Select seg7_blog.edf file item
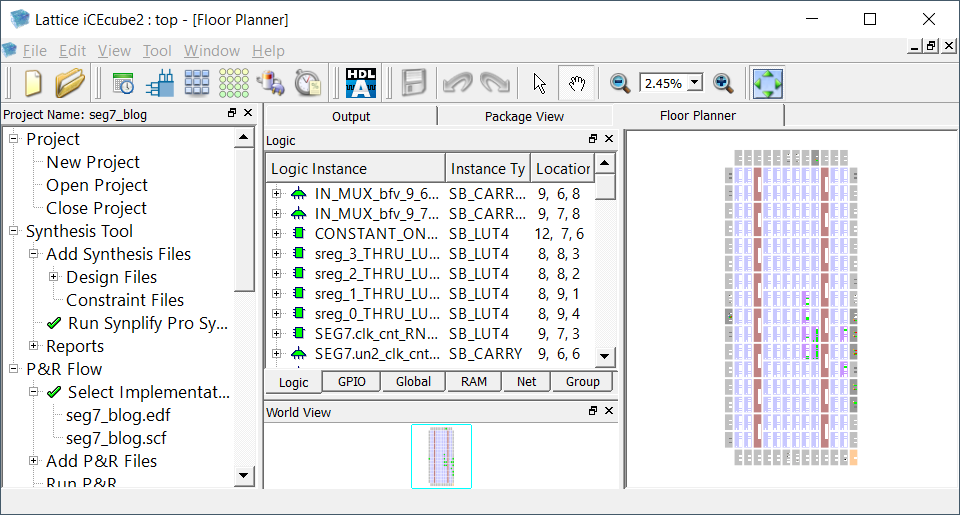The height and width of the screenshot is (515, 960). pyautogui.click(x=118, y=415)
